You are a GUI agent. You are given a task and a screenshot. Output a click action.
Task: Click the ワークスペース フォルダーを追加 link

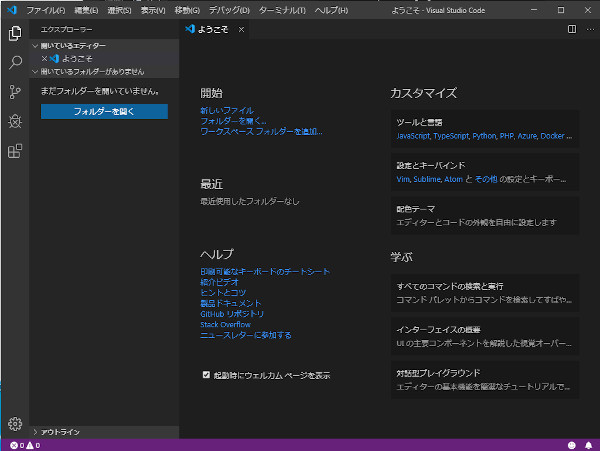[261, 132]
